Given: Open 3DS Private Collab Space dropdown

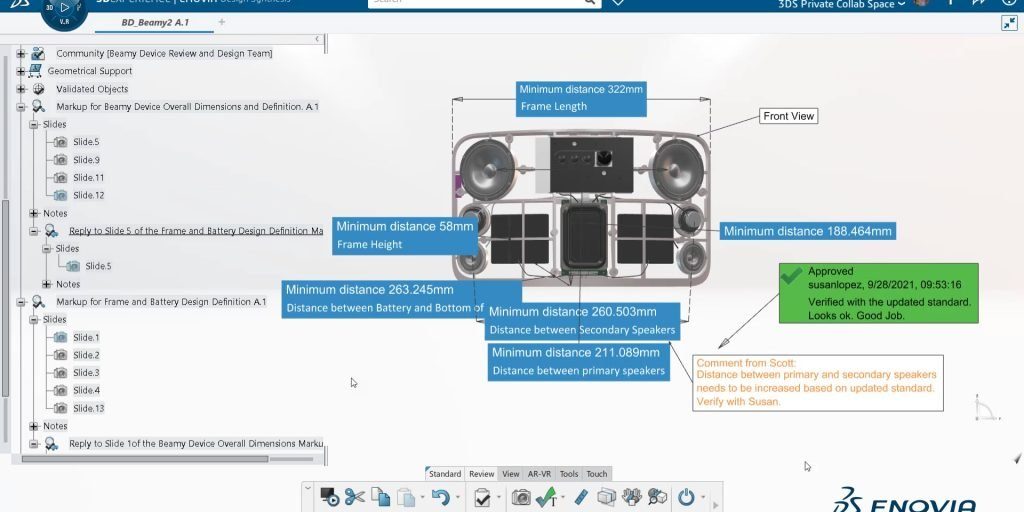Looking at the screenshot, I should click(x=841, y=4).
